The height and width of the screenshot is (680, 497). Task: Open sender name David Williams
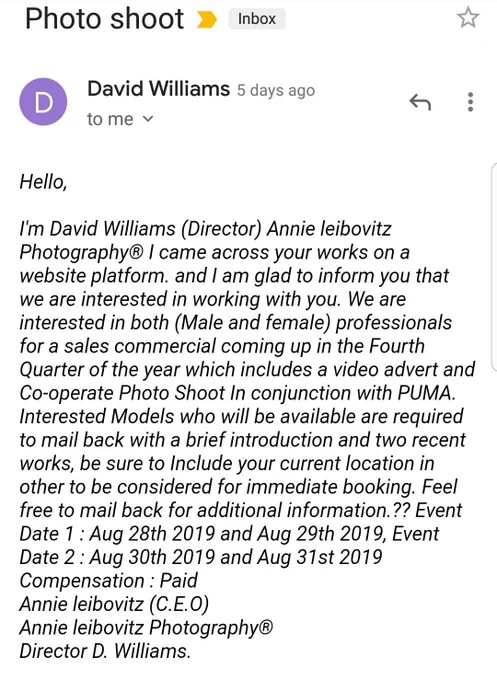click(158, 89)
